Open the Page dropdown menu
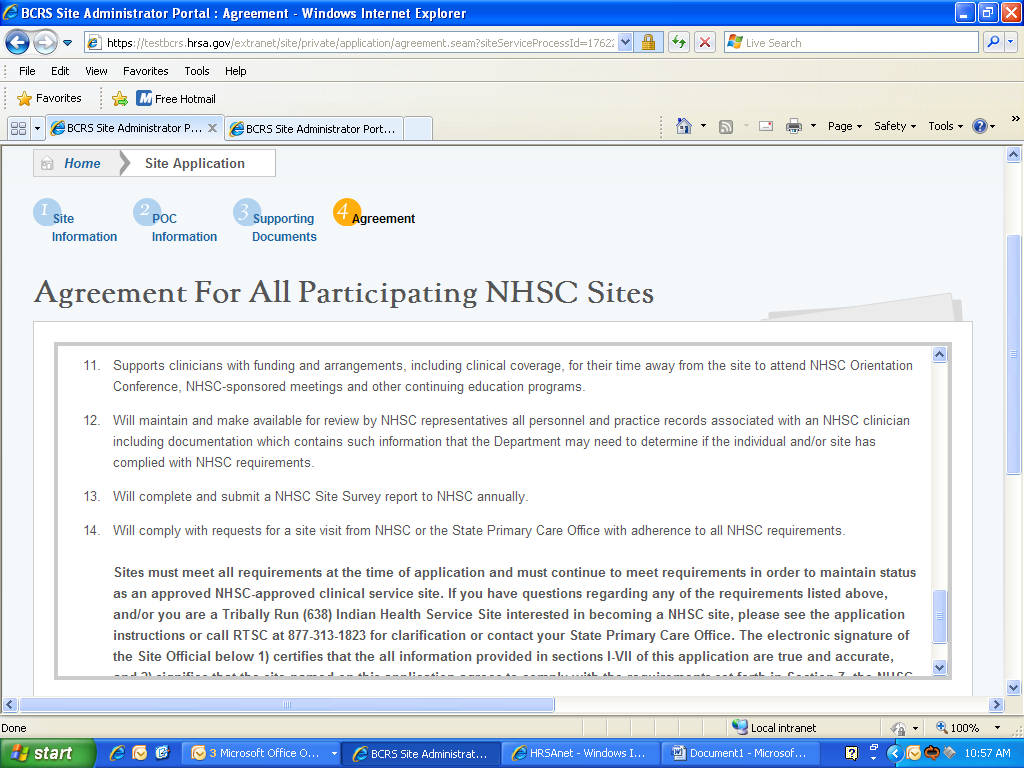This screenshot has height=768, width=1024. 845,126
